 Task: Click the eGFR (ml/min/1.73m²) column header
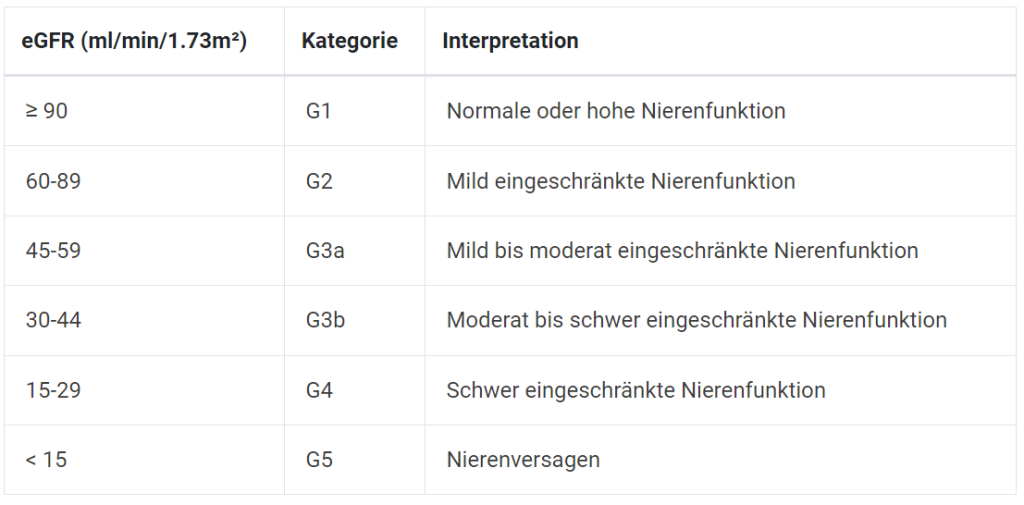[x=134, y=41]
